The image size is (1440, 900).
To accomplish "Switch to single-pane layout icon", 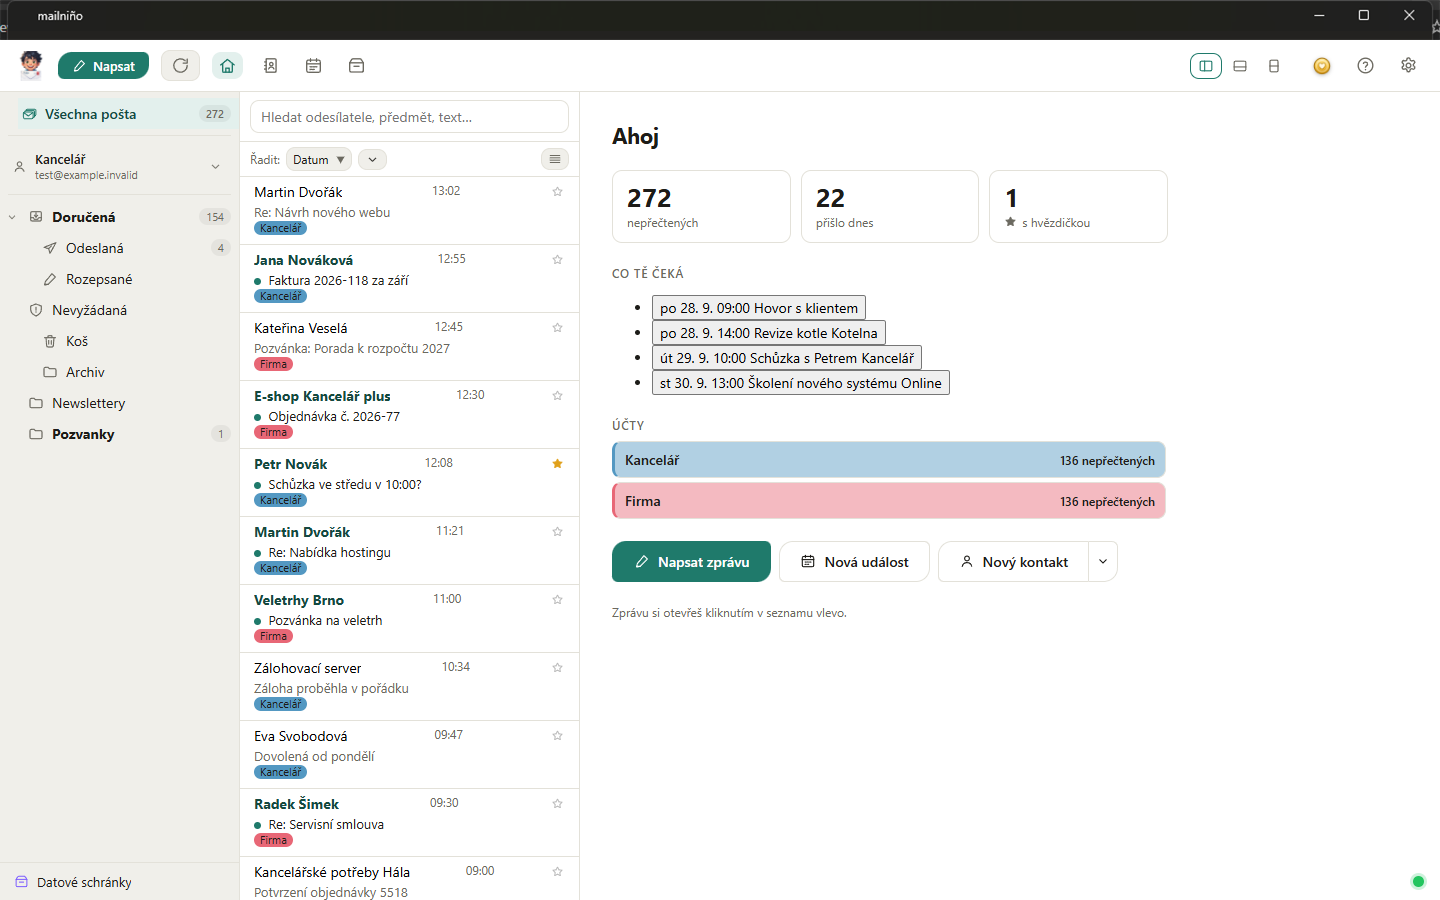I will pos(1274,66).
